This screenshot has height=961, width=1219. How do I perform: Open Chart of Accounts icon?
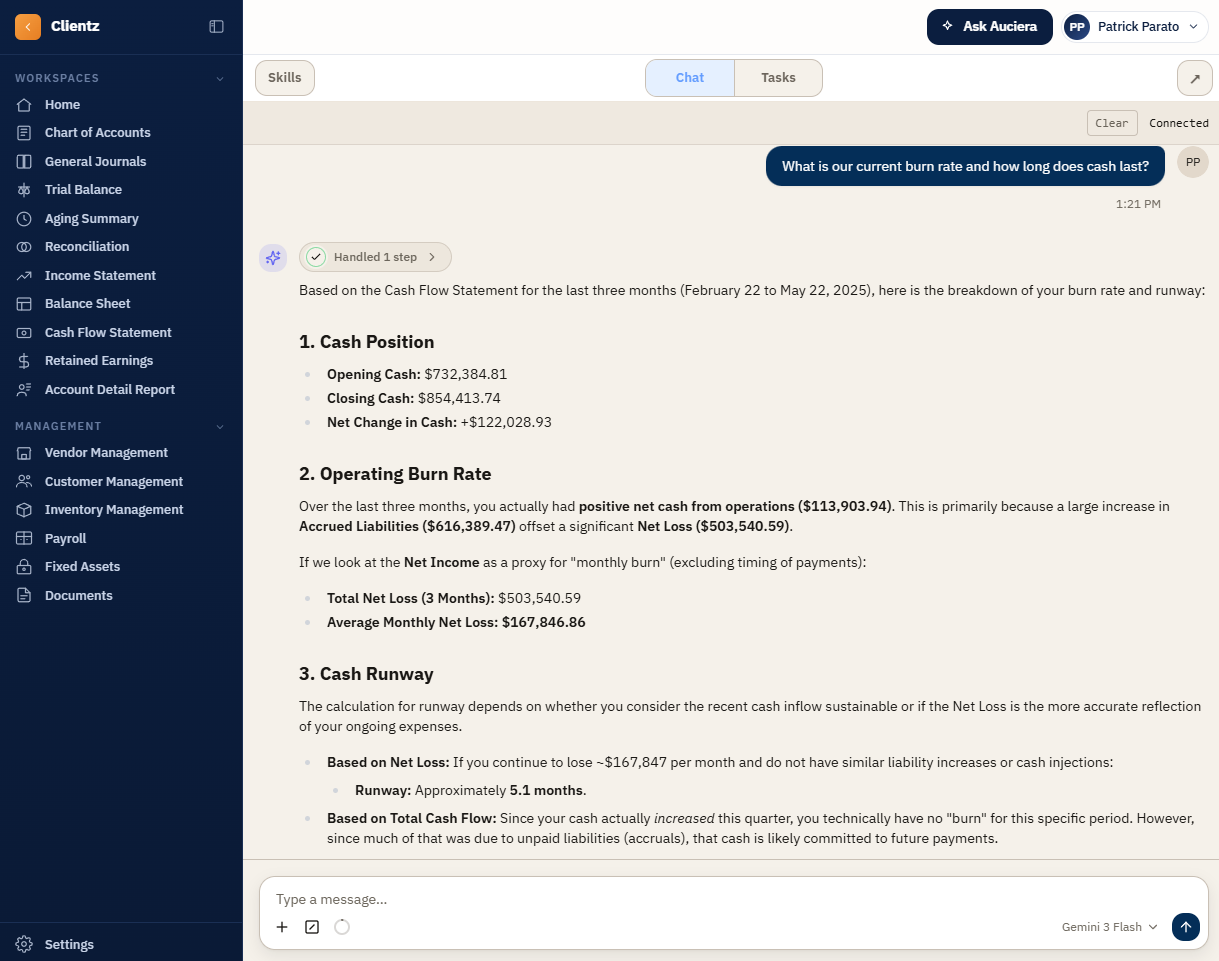click(x=25, y=133)
